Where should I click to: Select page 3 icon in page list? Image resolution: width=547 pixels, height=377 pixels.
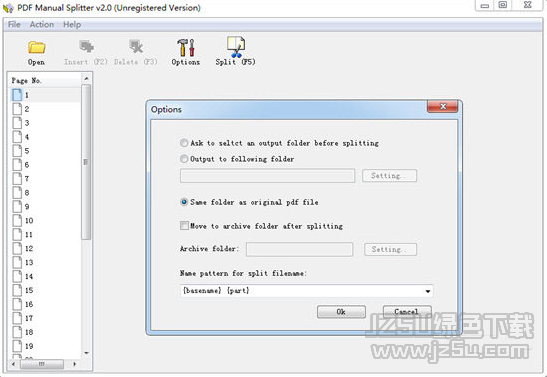(17, 123)
